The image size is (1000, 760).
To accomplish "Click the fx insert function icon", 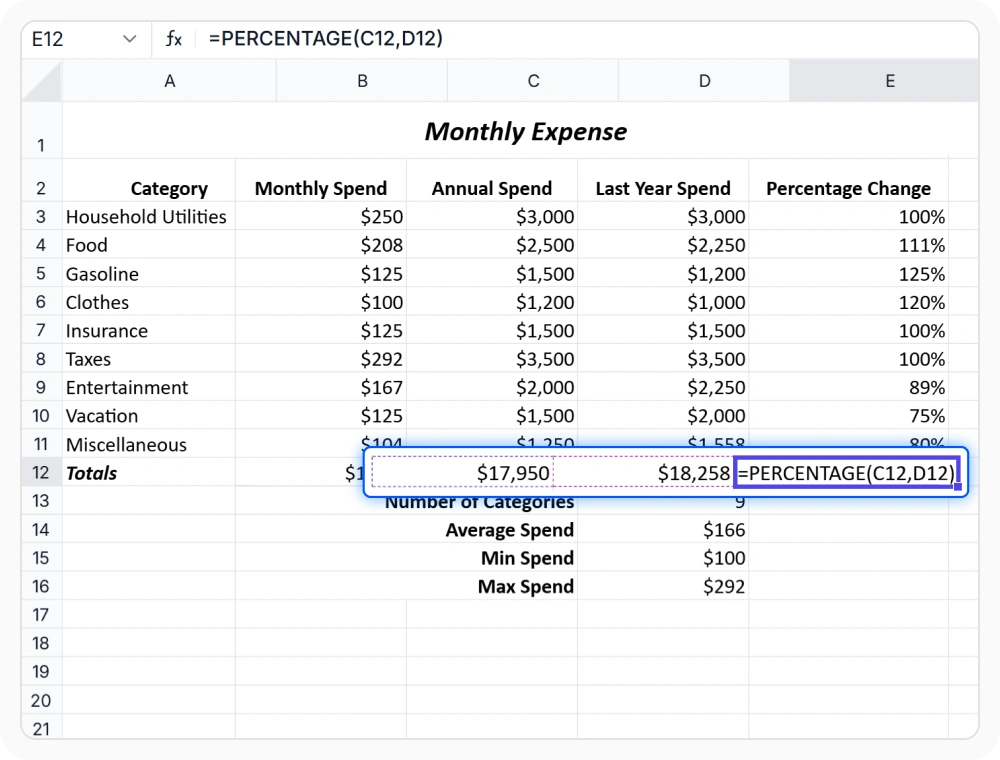I will click(173, 39).
